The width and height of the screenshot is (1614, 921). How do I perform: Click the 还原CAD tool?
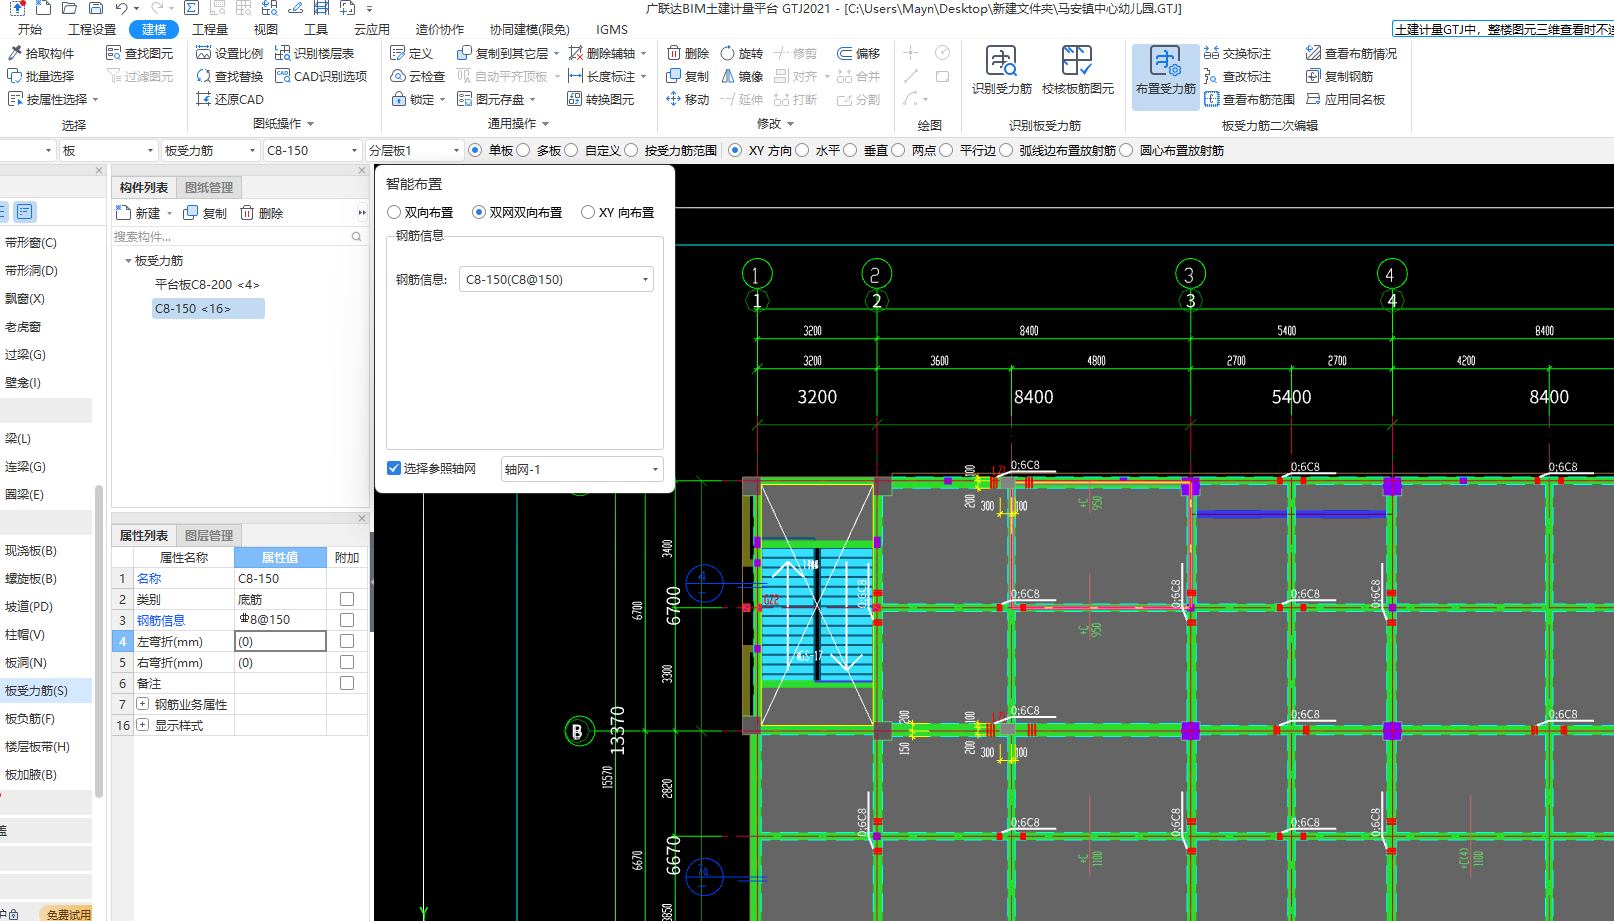click(x=230, y=99)
